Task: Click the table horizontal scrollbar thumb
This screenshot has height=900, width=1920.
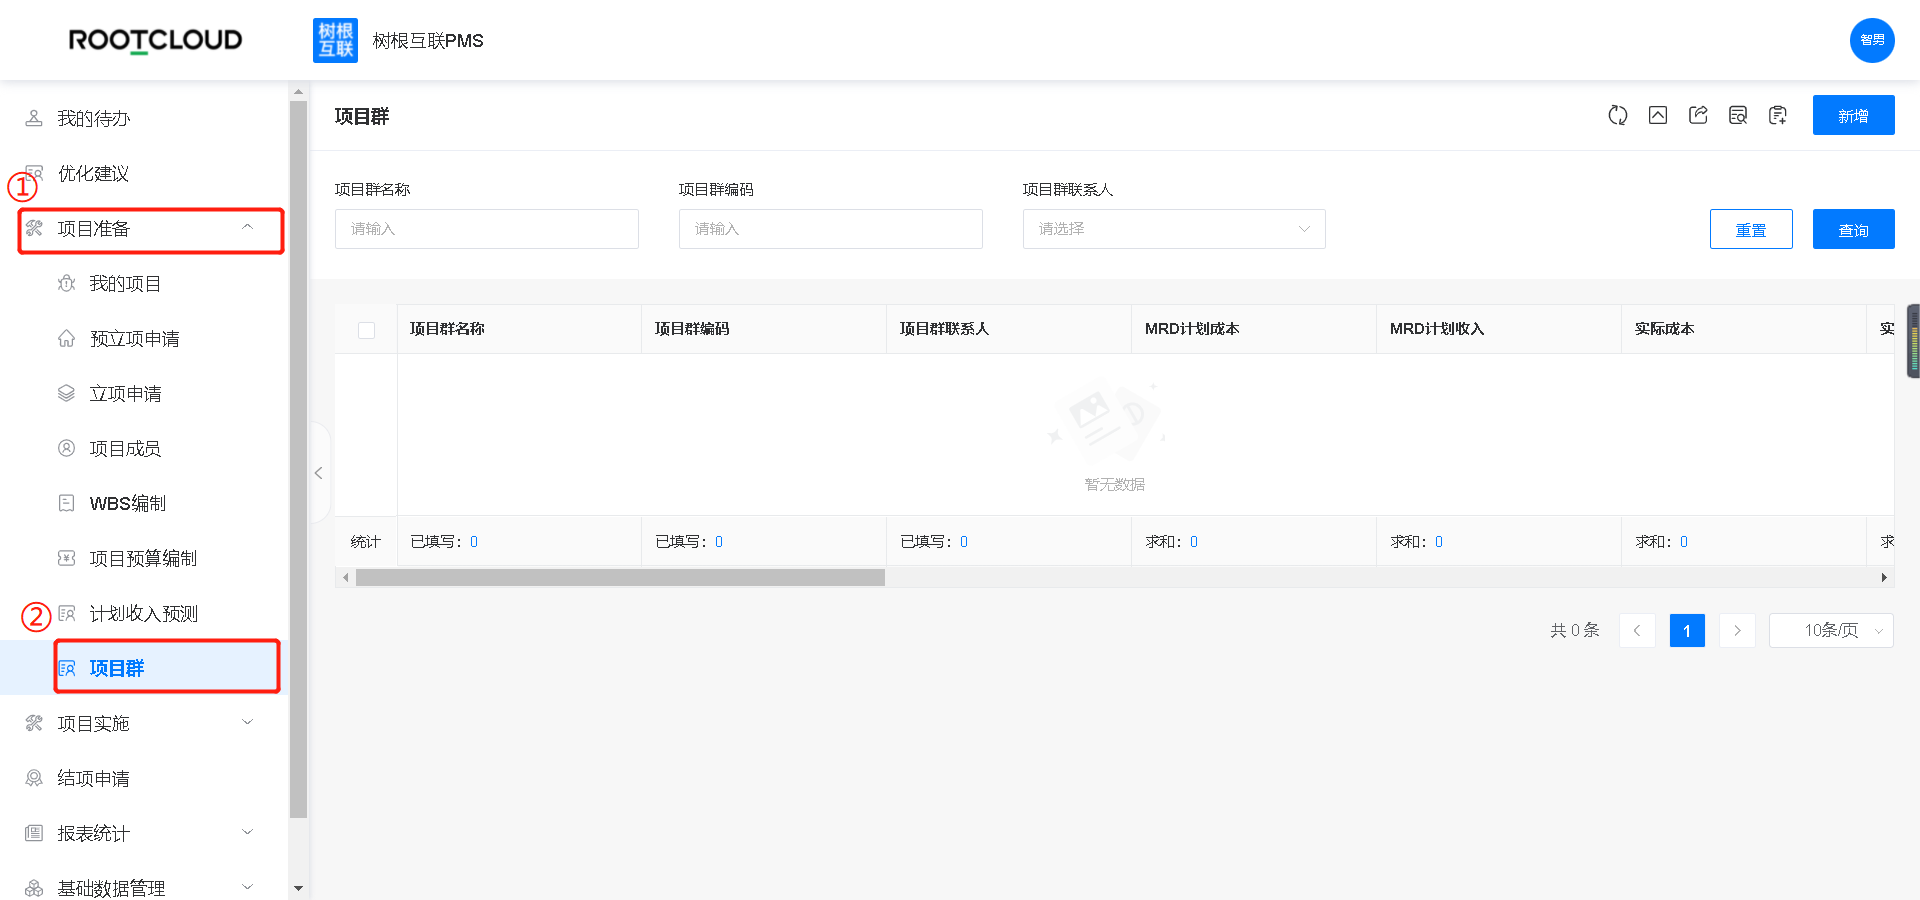Action: [x=620, y=577]
